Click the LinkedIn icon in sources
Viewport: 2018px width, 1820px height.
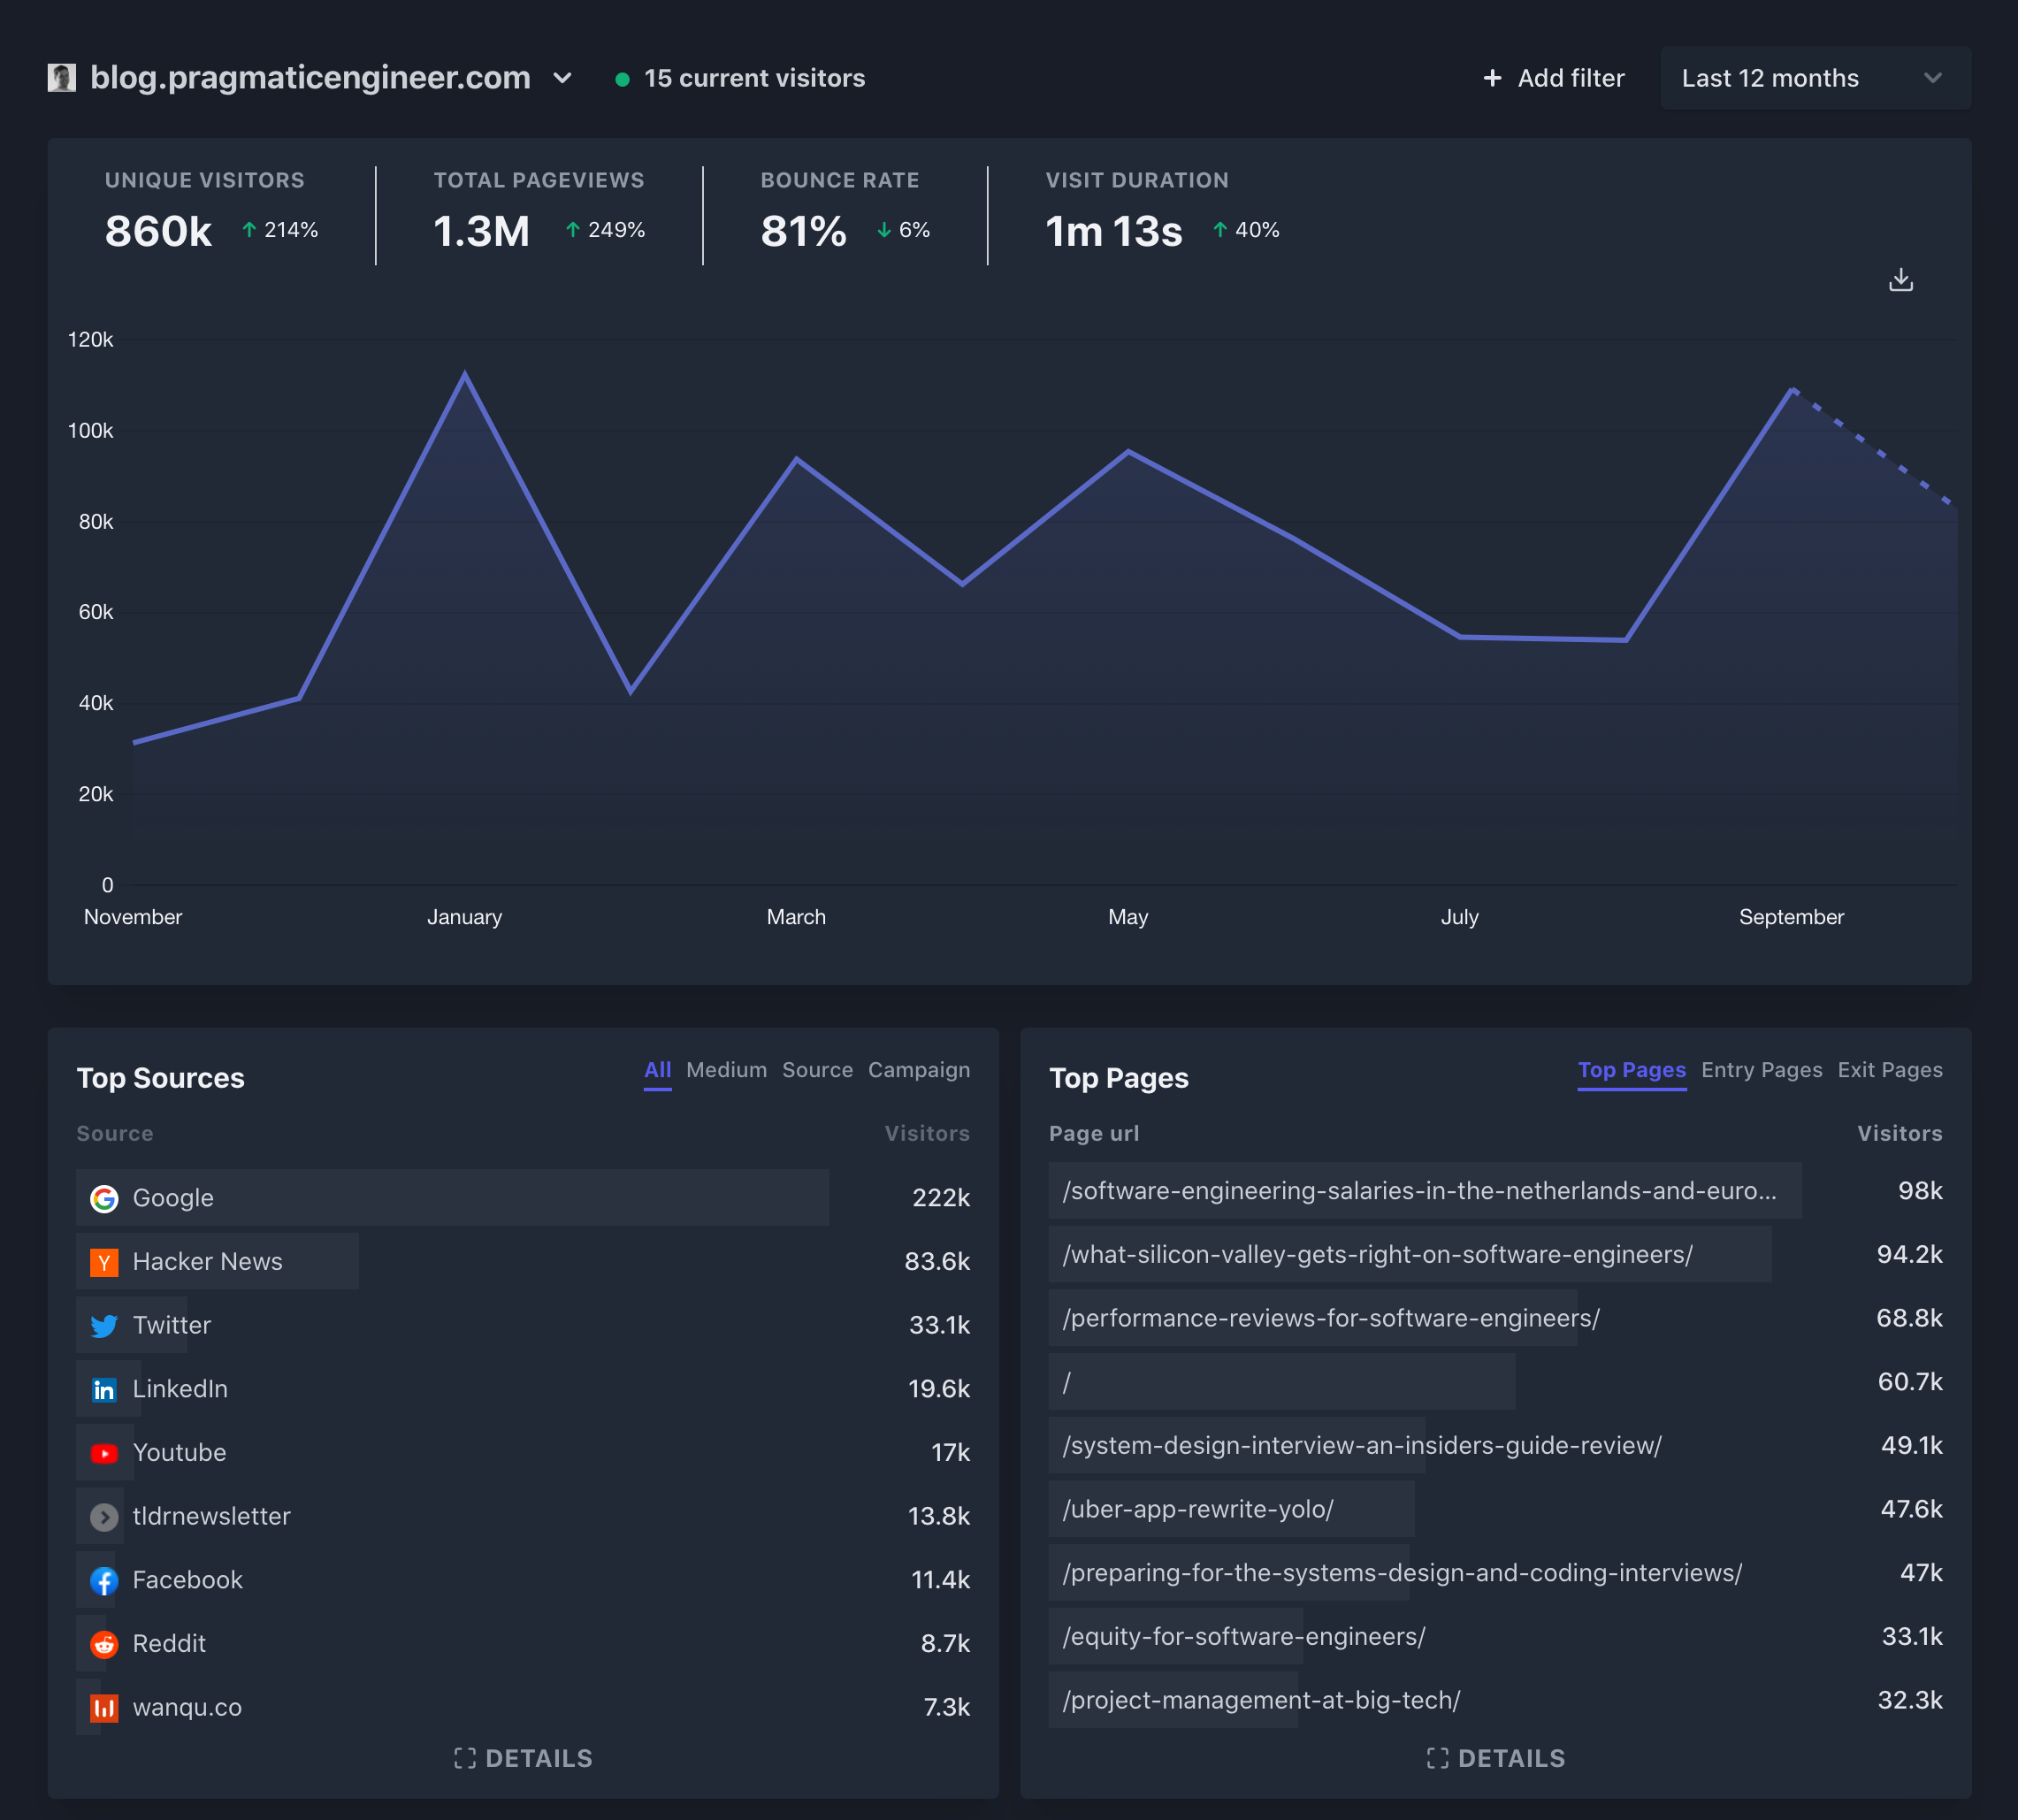point(104,1389)
